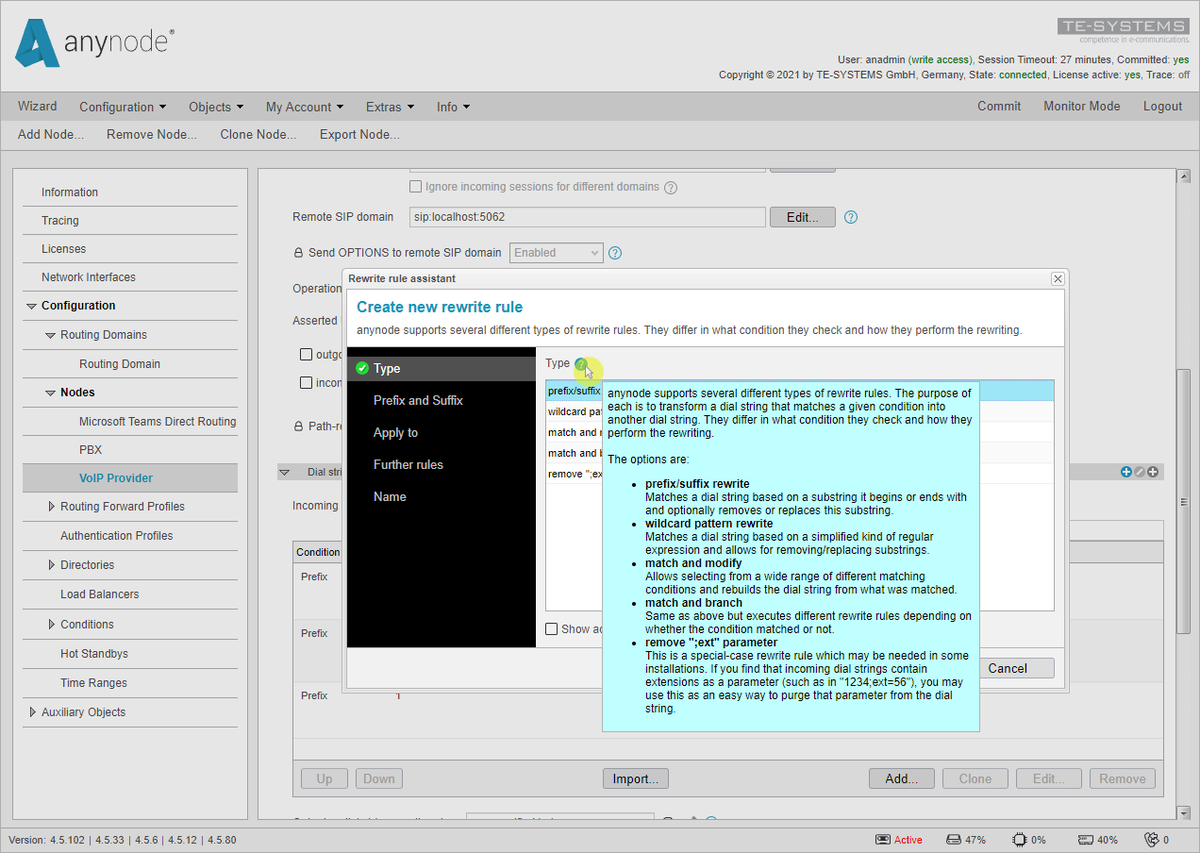Click Remove Node... in the toolbar
This screenshot has width=1200, height=853.
tap(152, 134)
